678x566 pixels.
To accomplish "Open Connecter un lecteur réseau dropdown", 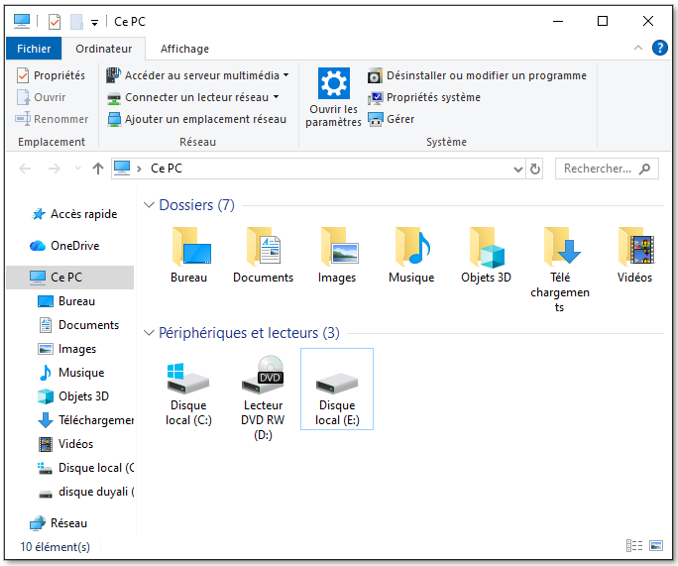I will pyautogui.click(x=276, y=97).
